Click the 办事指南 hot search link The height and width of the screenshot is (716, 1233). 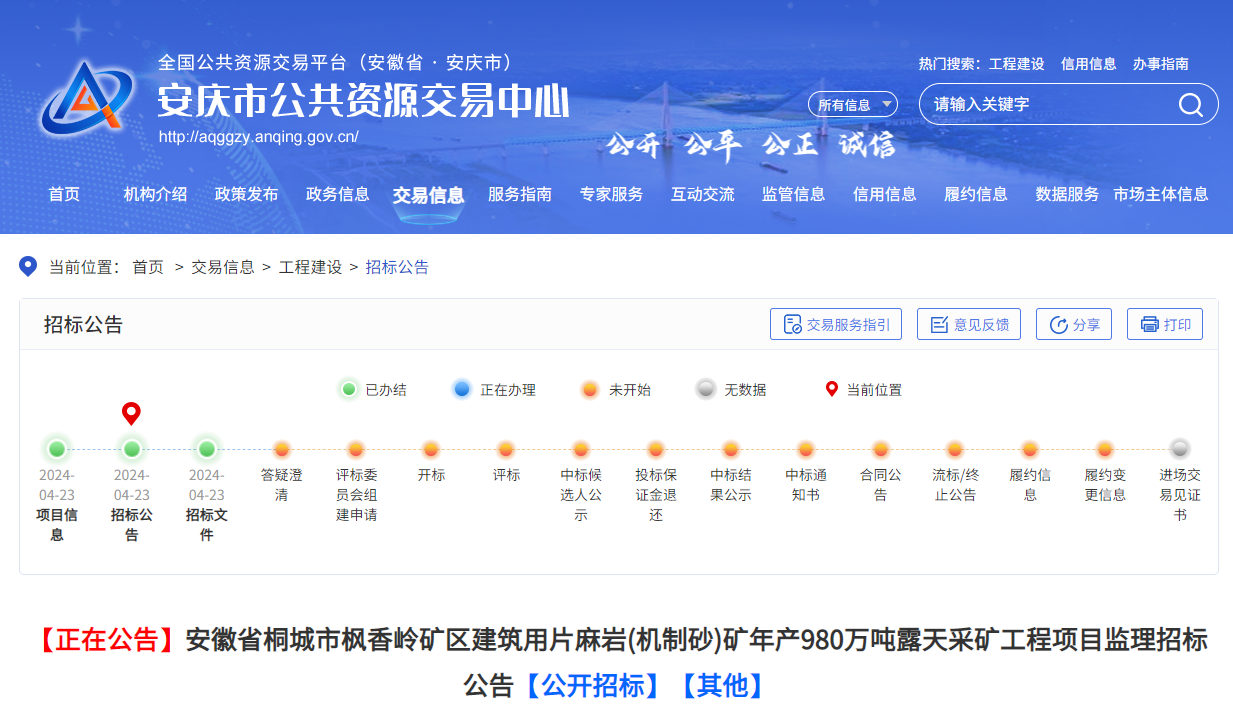[x=1160, y=64]
